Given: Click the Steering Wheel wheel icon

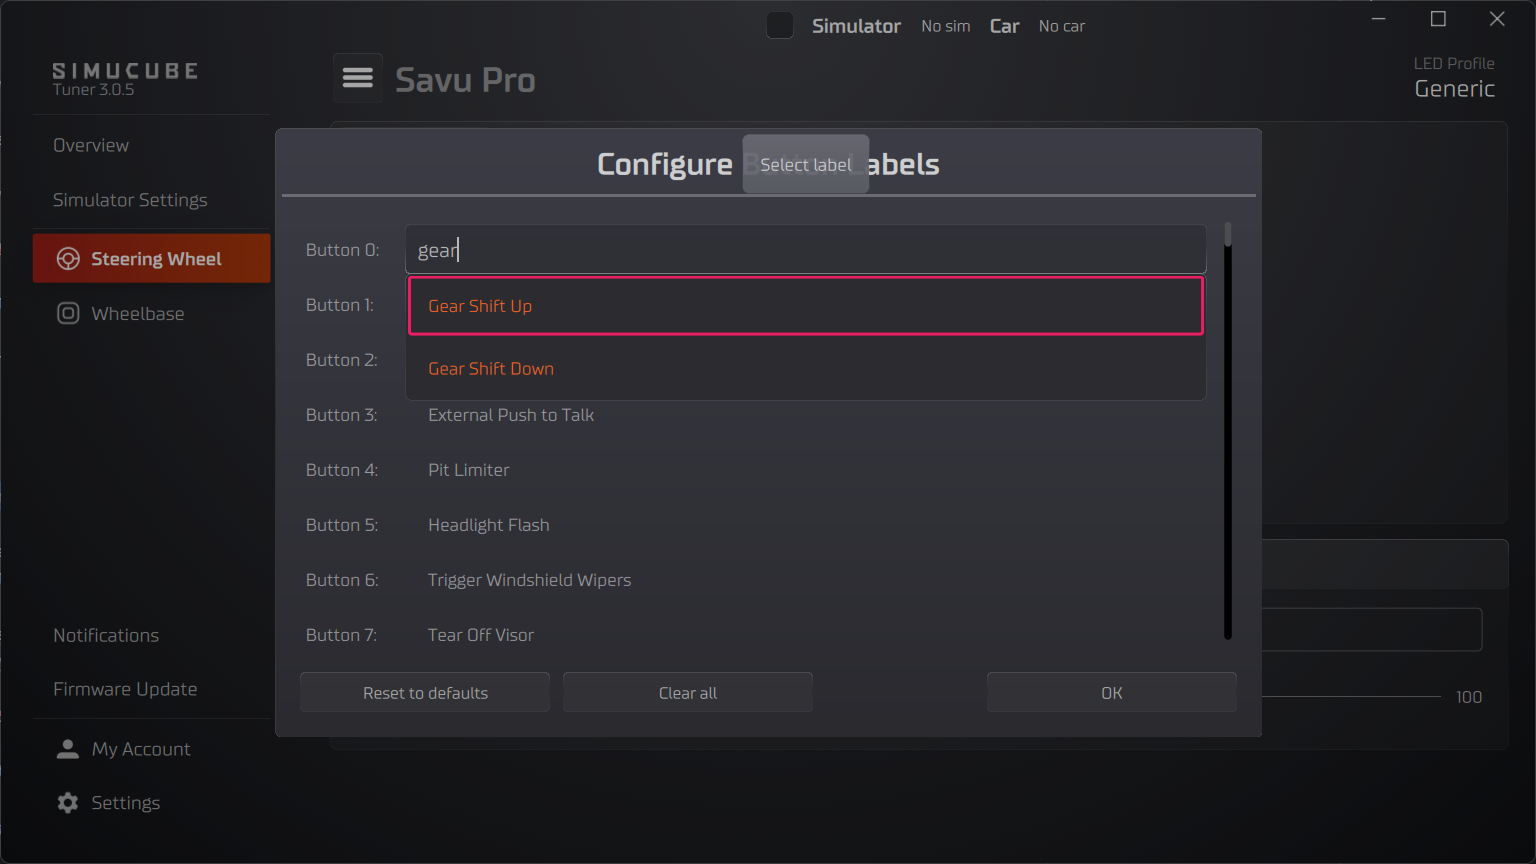Looking at the screenshot, I should pyautogui.click(x=67, y=258).
